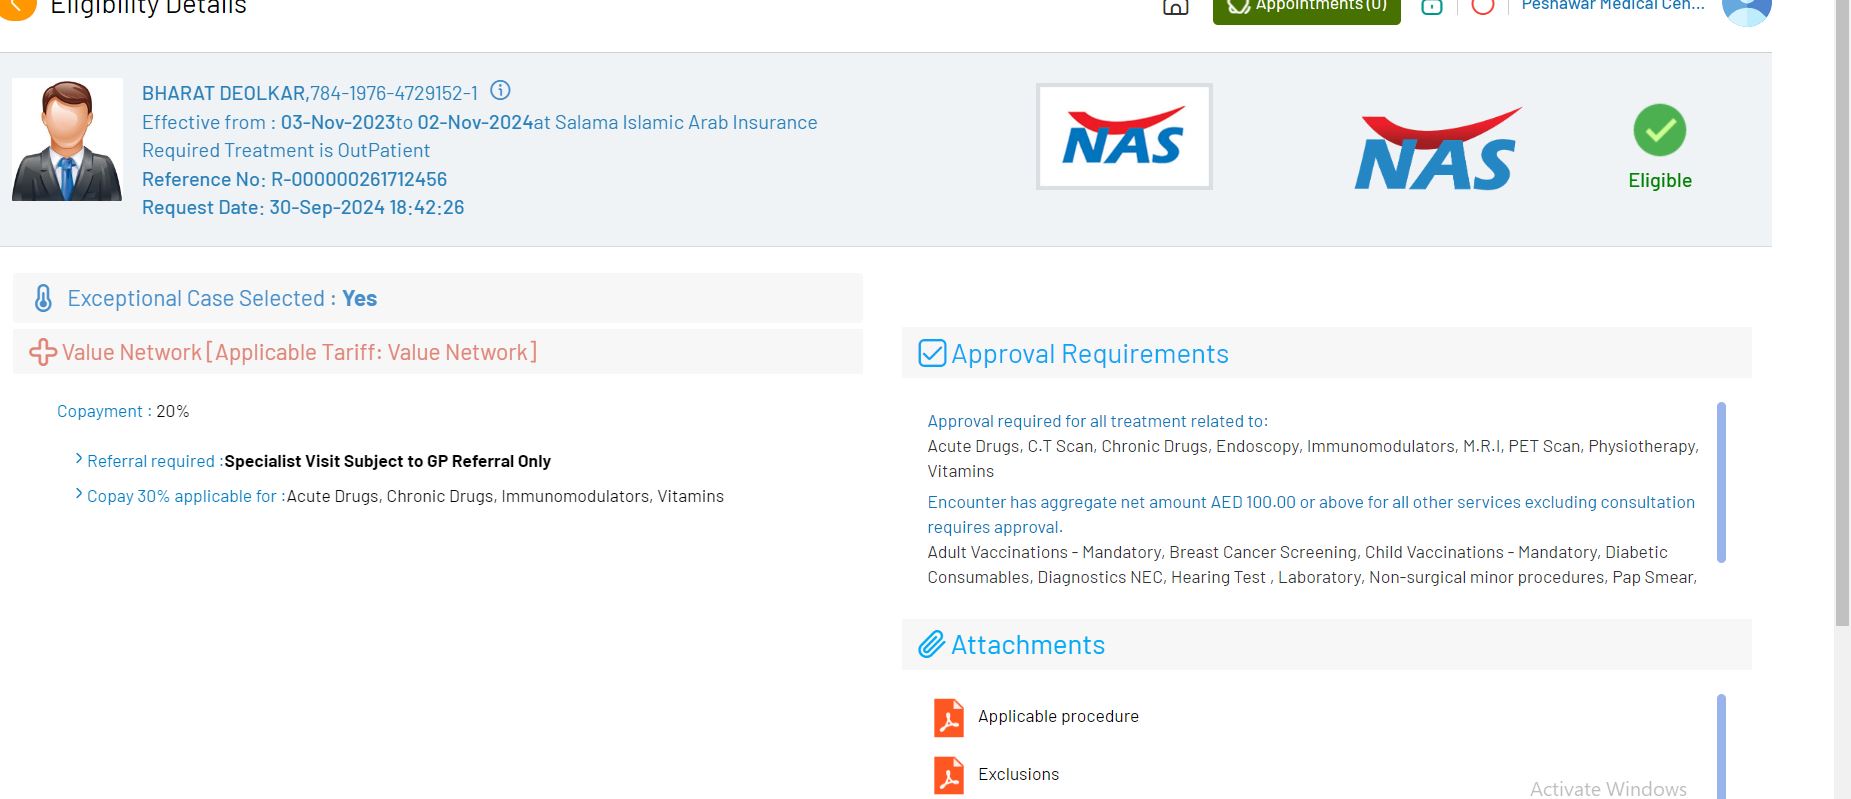Open the Exclusions attachment link
This screenshot has height=799, width=1851.
[1018, 774]
